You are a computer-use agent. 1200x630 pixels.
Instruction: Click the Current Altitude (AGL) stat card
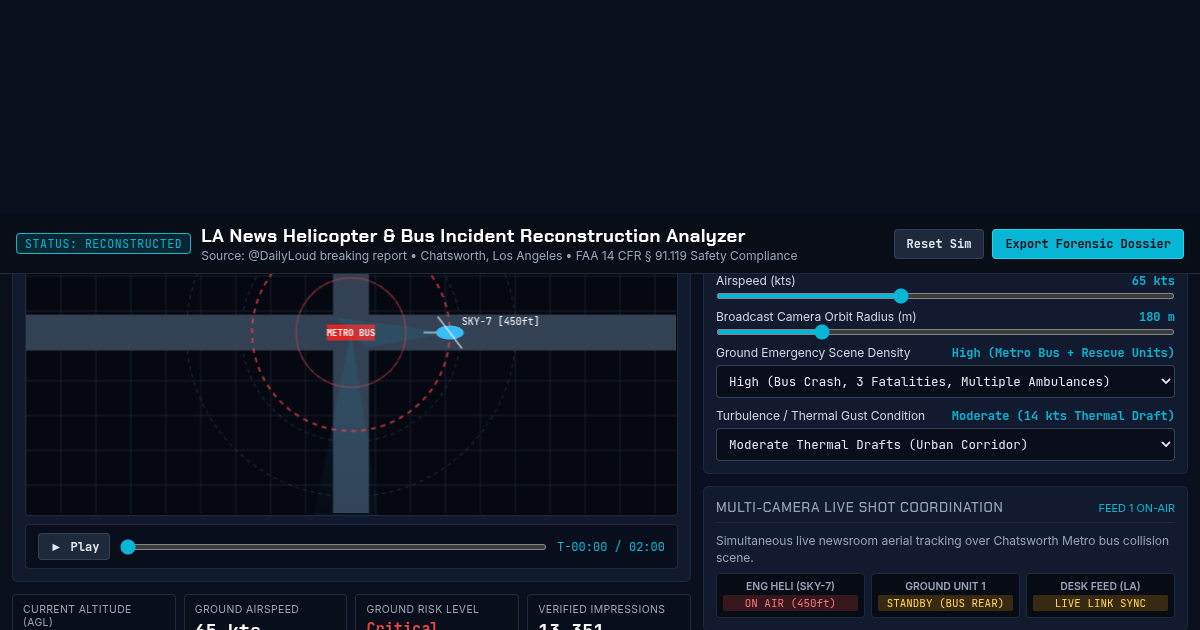coord(94,613)
